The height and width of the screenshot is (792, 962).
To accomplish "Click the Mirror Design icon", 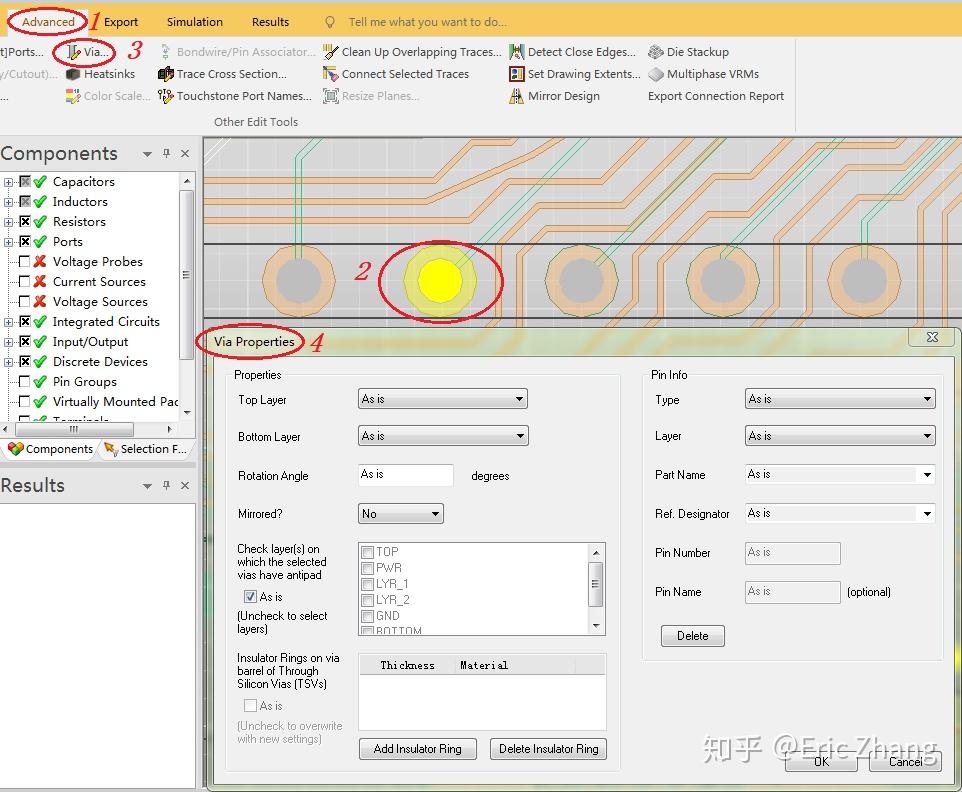I will pyautogui.click(x=517, y=96).
